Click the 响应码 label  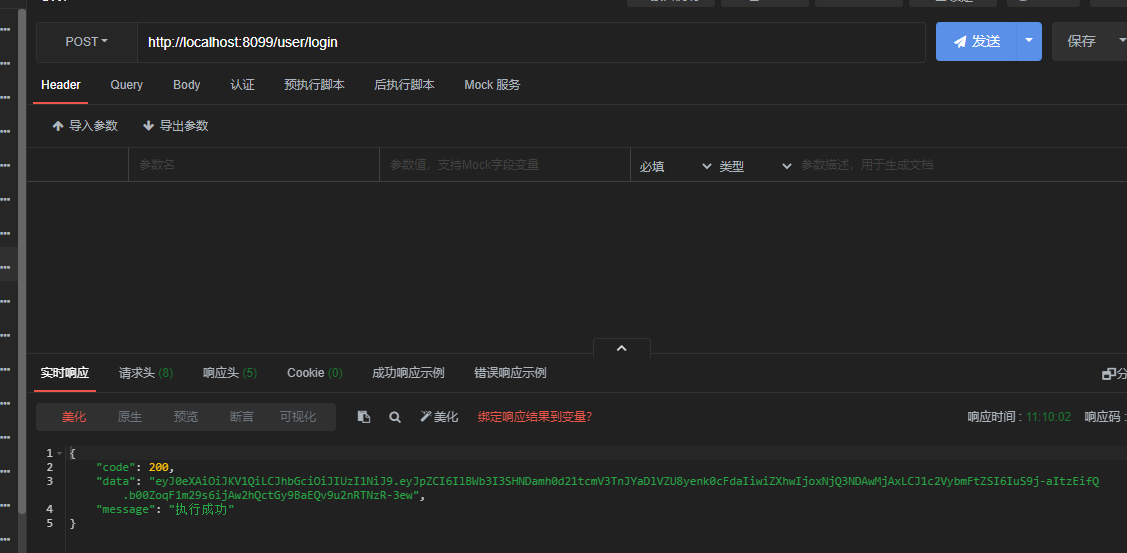tap(1103, 417)
